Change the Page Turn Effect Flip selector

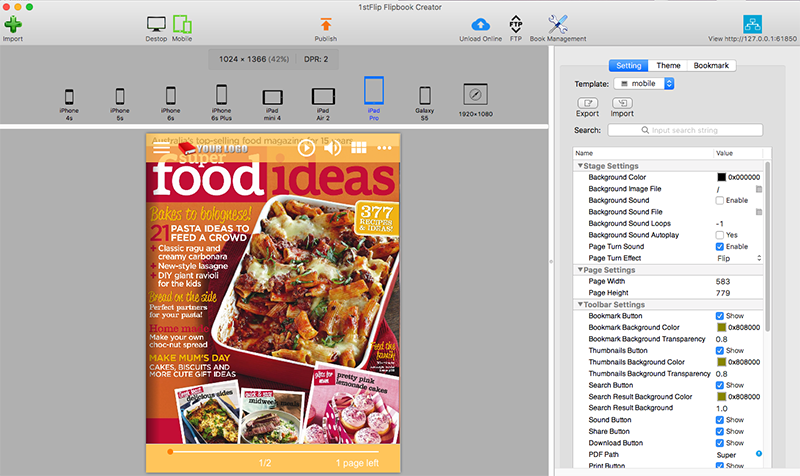click(739, 259)
